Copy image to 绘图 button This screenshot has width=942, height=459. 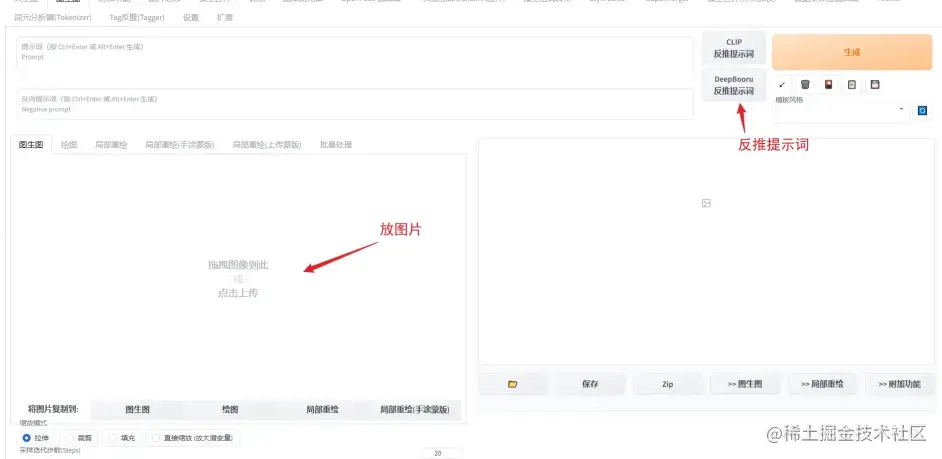pyautogui.click(x=230, y=410)
